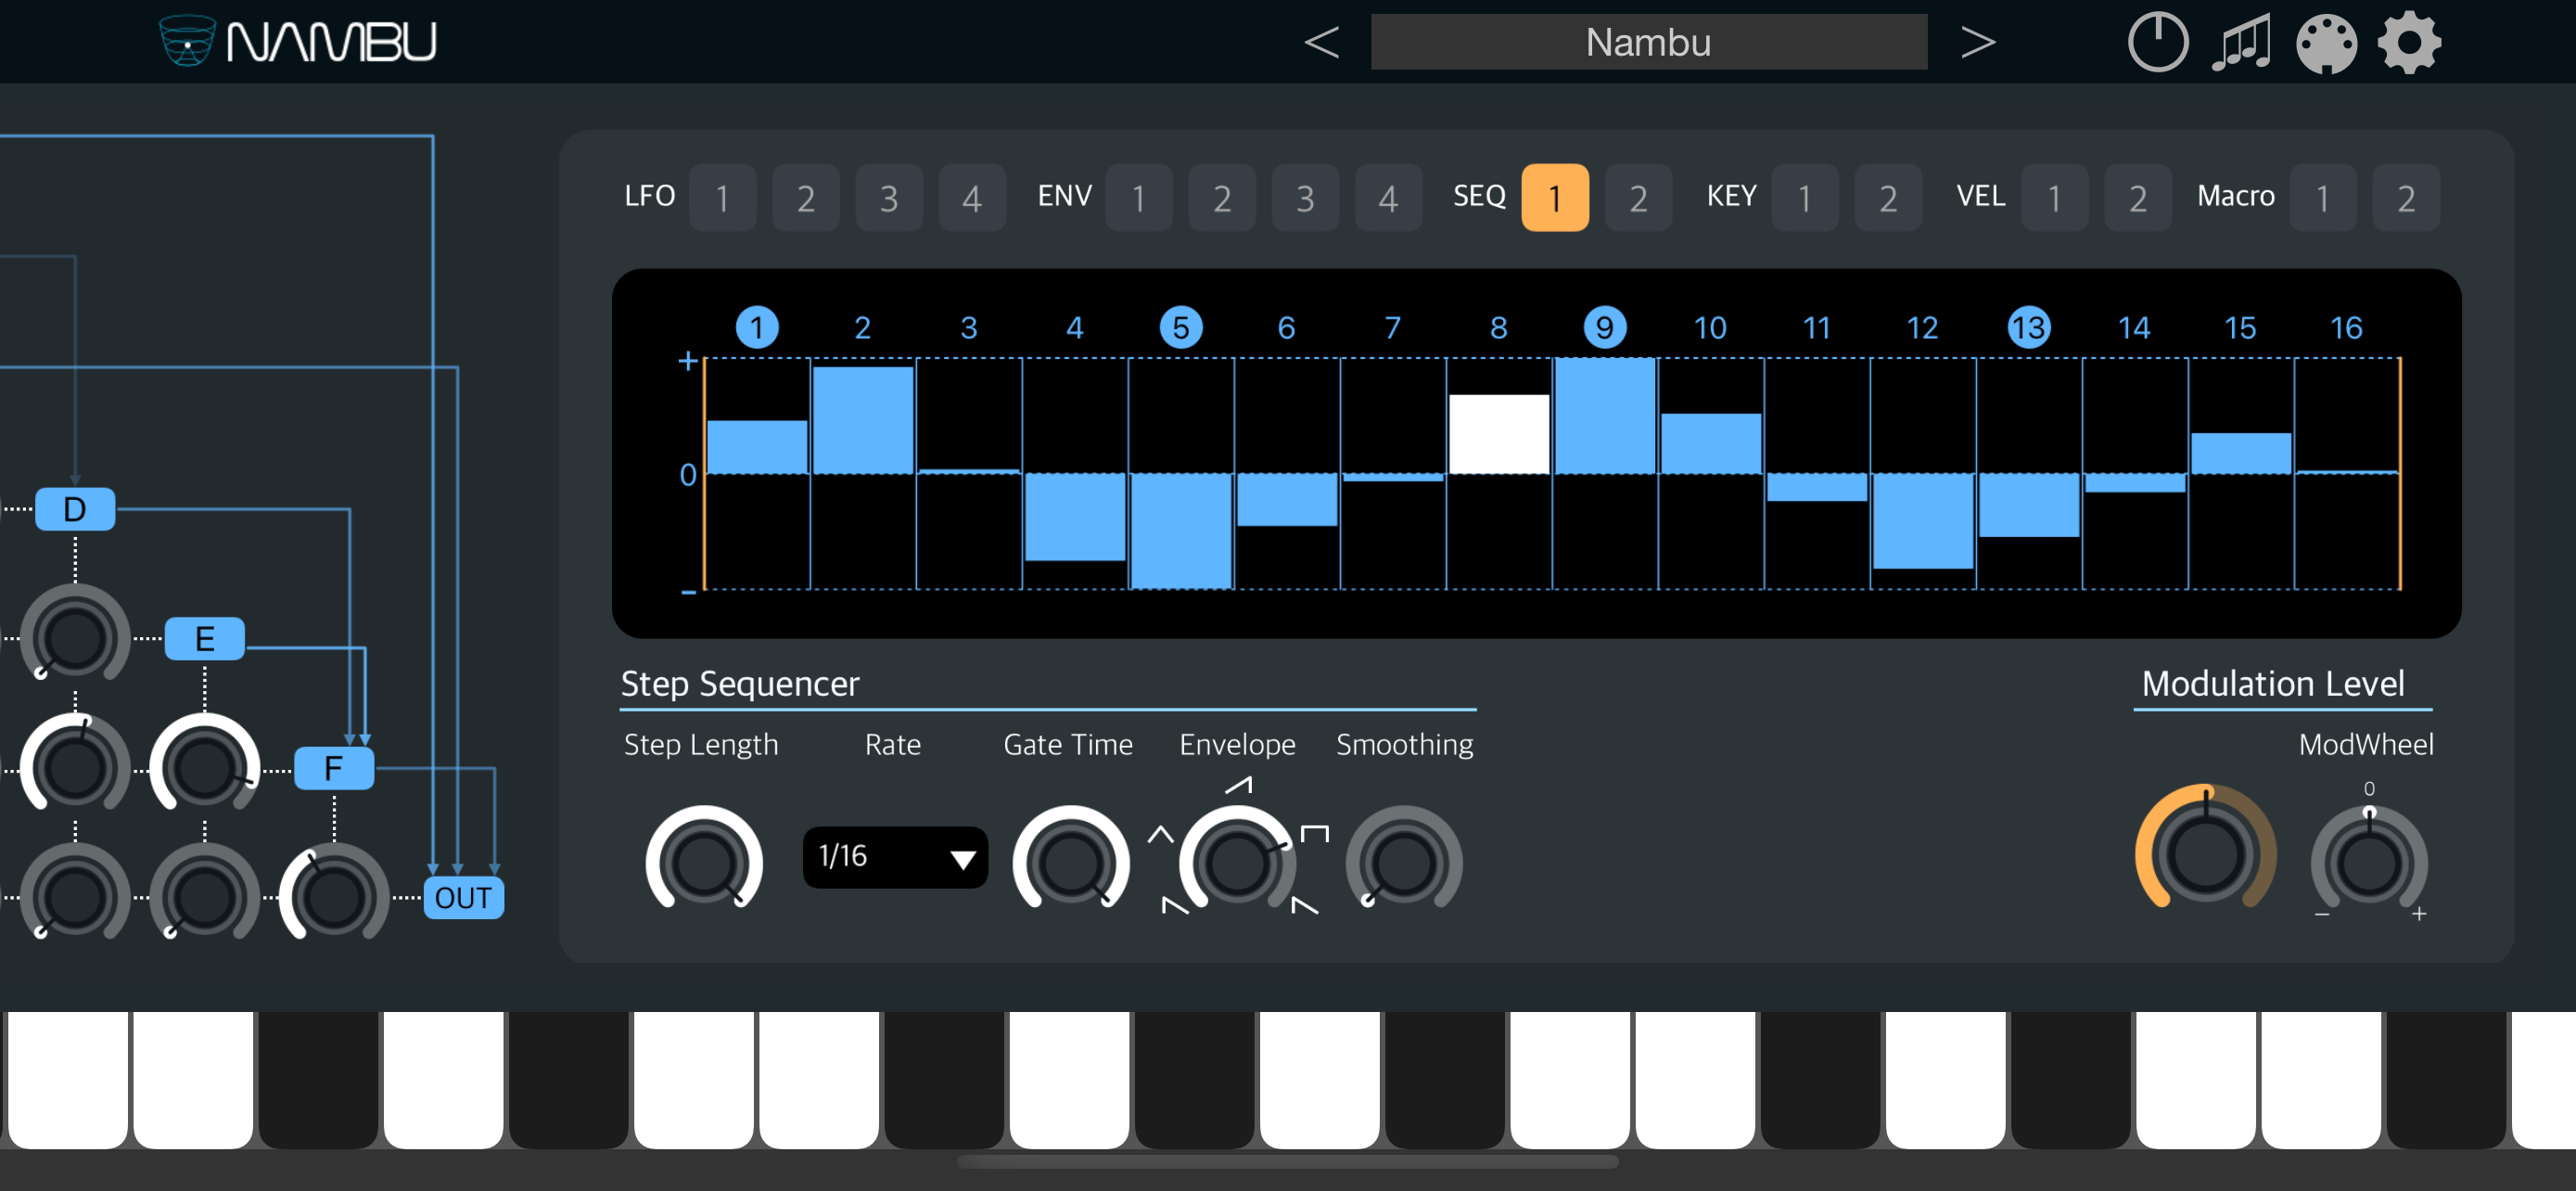Screen dimensions: 2576x1191
Task: Toggle step 8 marker in sequencer
Action: (1498, 328)
